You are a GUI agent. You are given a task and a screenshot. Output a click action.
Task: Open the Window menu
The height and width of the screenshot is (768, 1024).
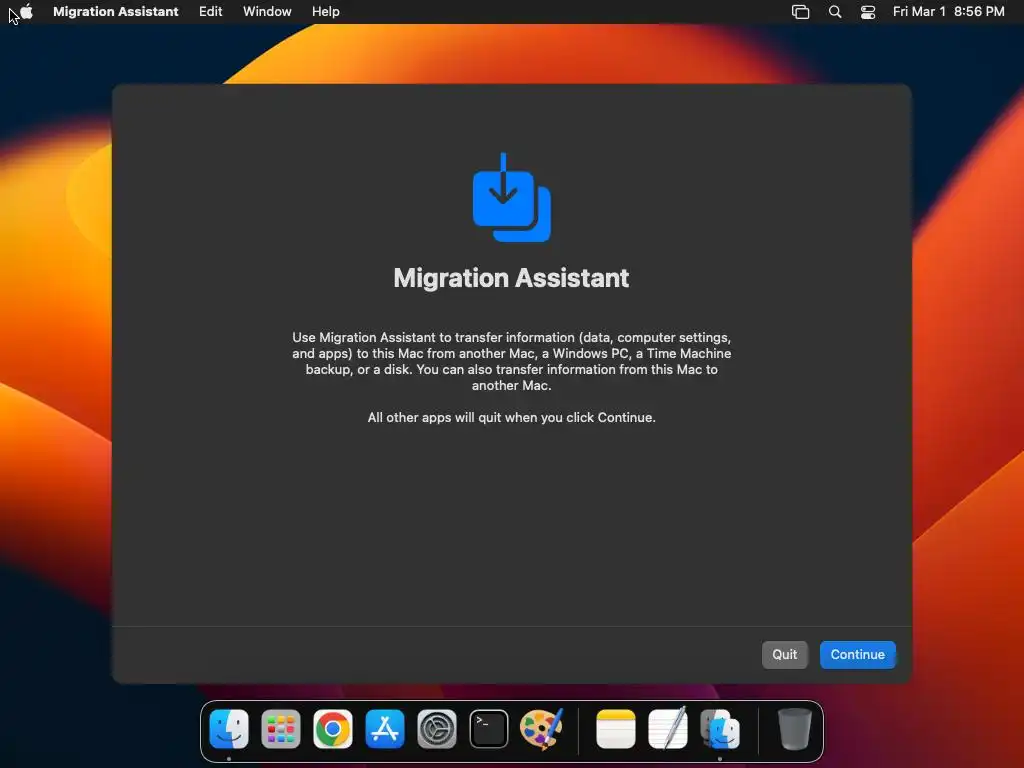pyautogui.click(x=267, y=11)
